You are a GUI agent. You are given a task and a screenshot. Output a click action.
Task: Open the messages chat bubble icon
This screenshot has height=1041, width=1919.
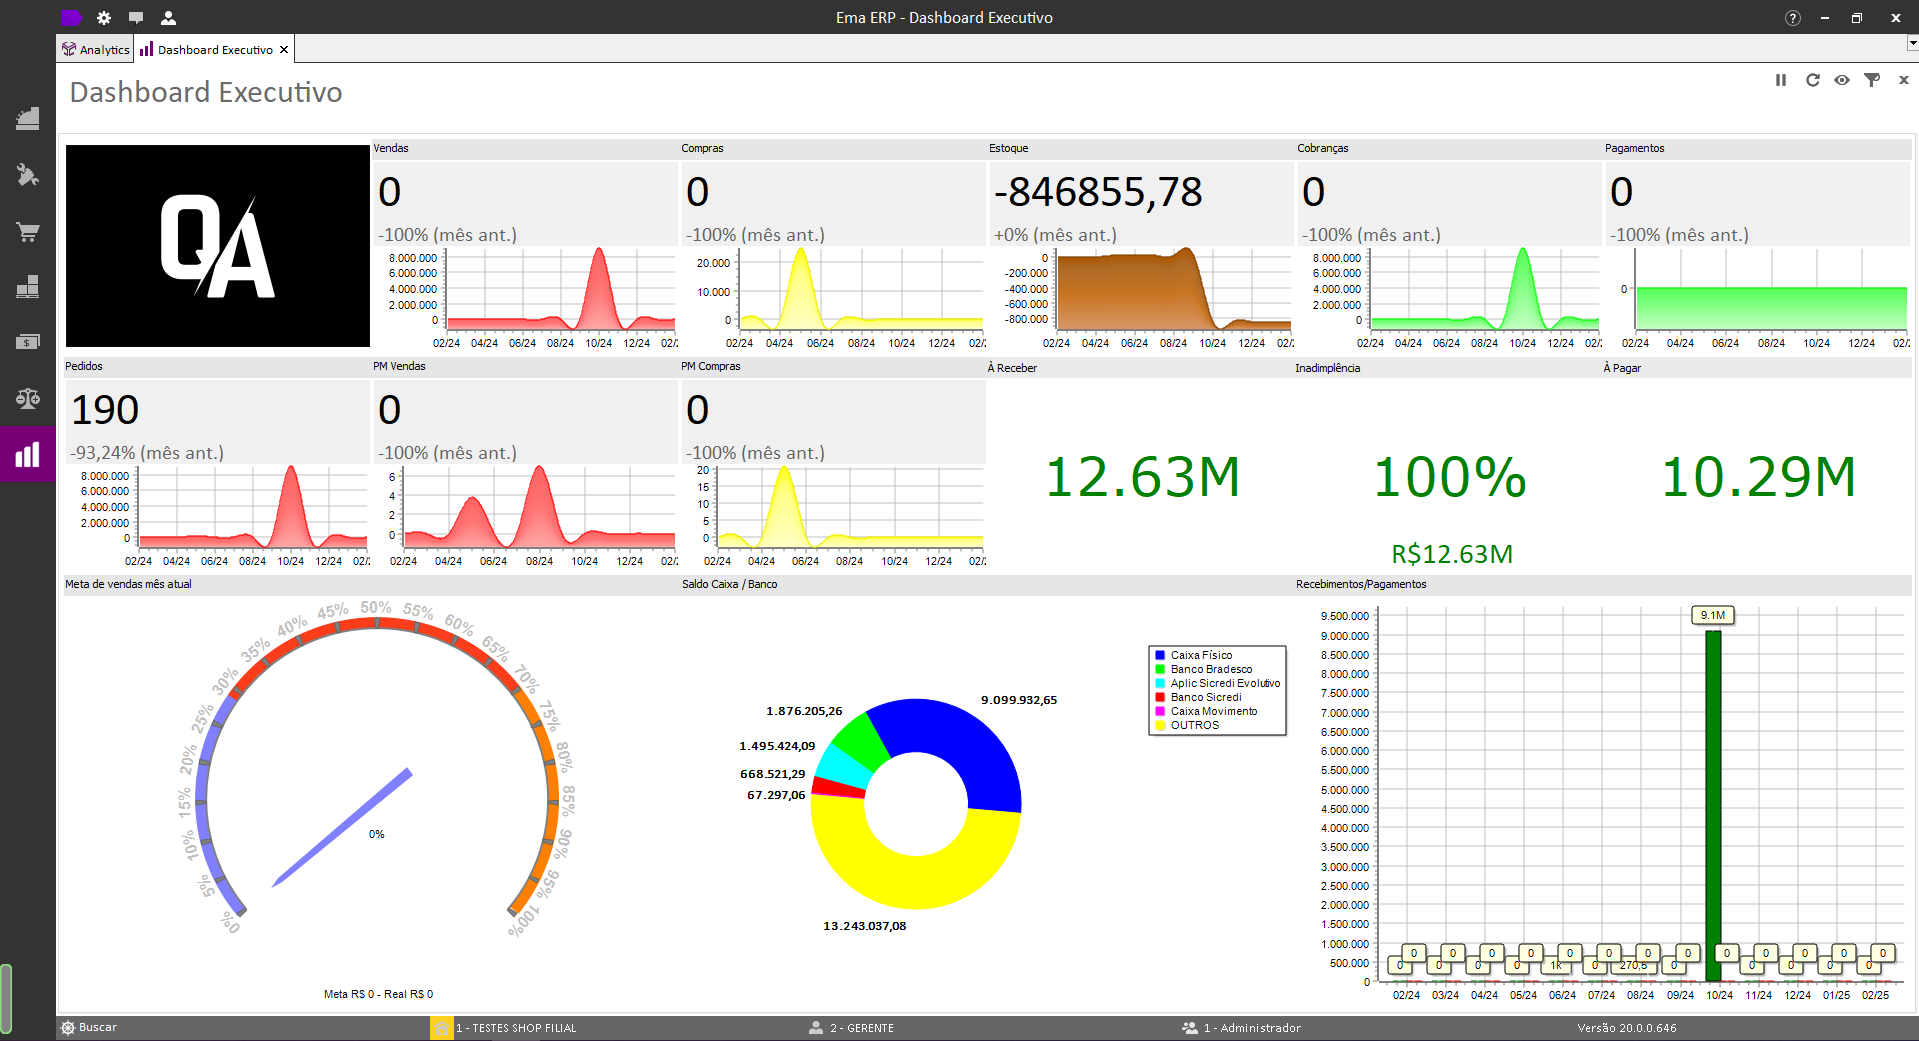tap(136, 18)
